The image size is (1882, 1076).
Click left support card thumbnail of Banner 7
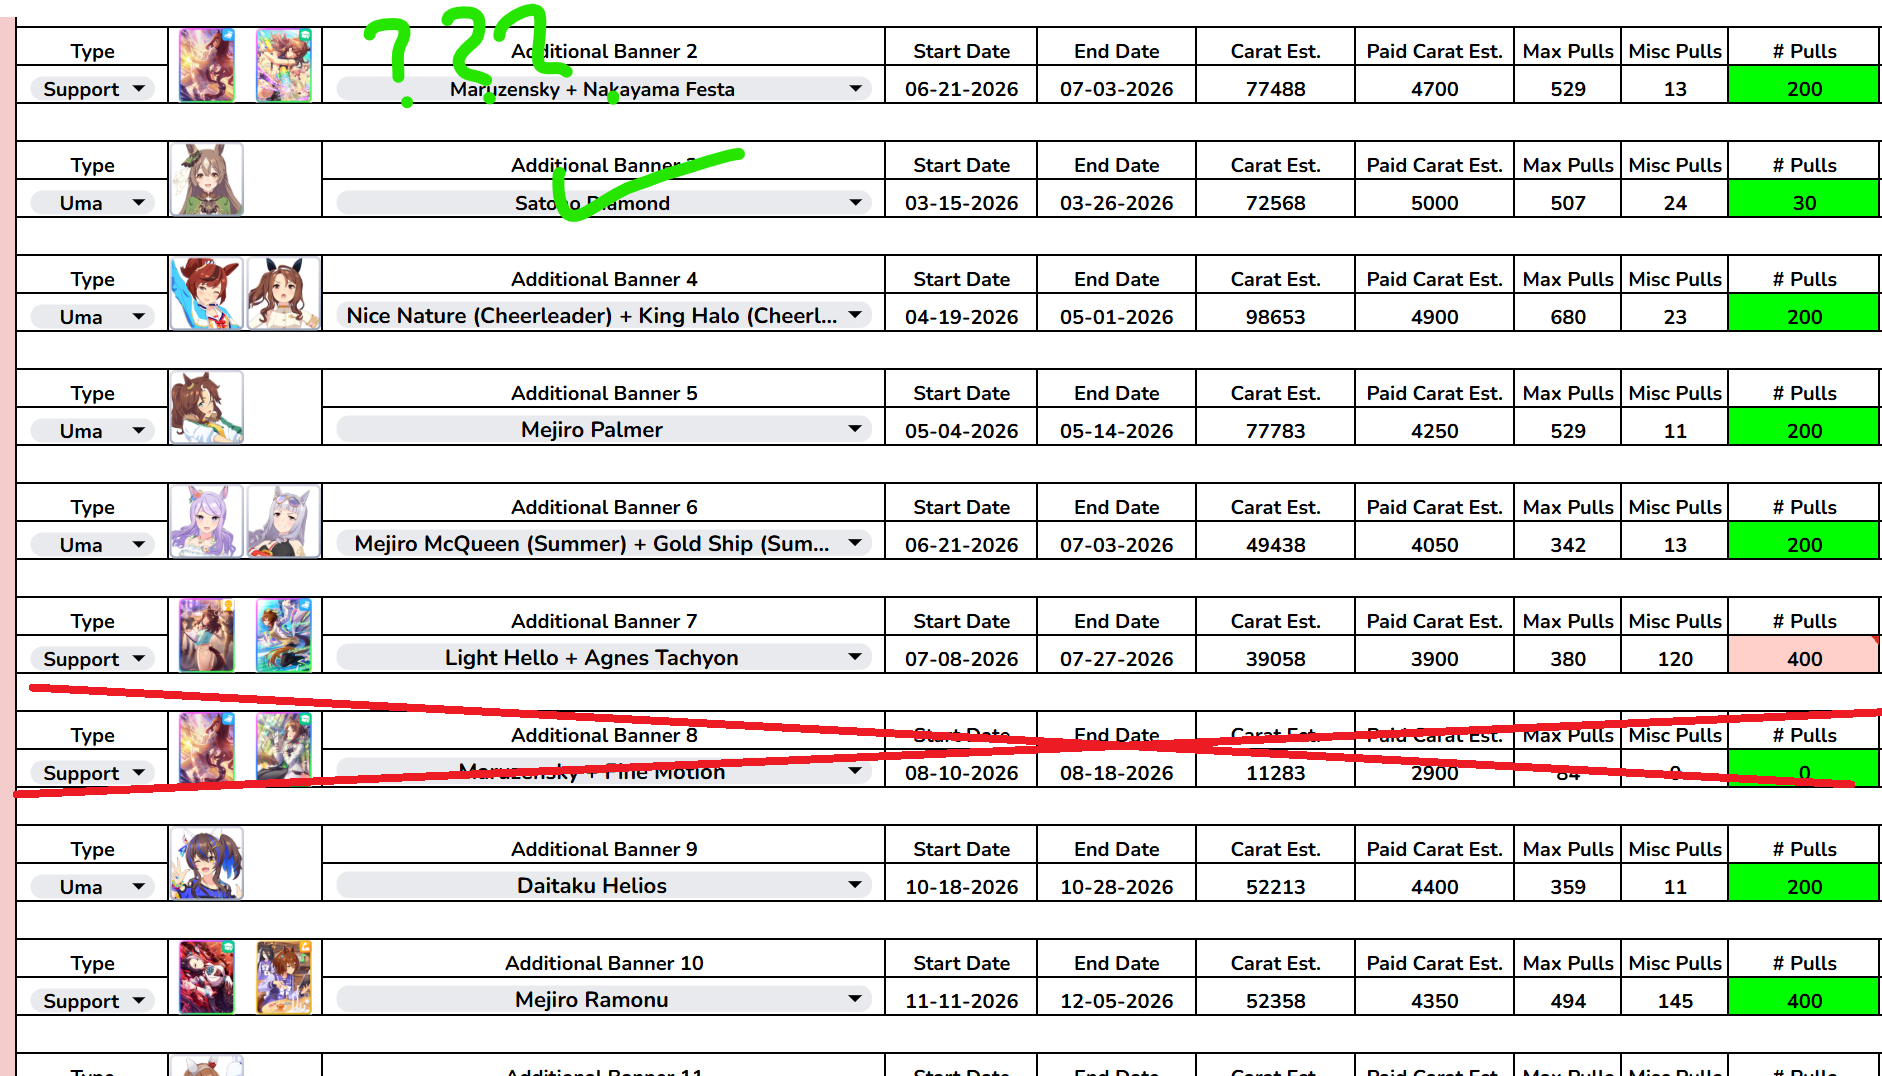207,636
